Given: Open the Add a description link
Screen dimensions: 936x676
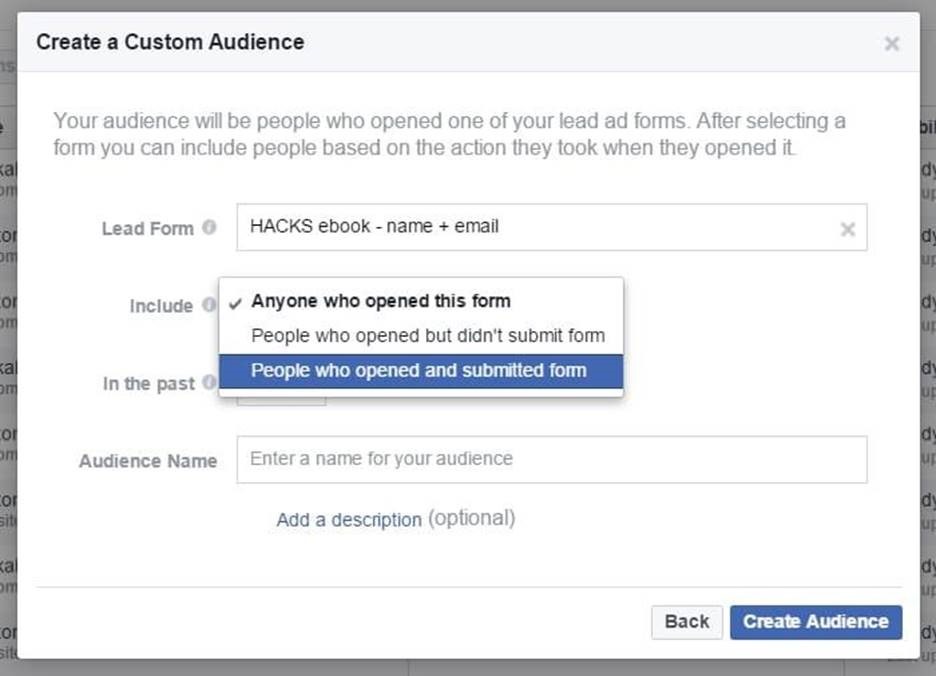Looking at the screenshot, I should tap(349, 520).
